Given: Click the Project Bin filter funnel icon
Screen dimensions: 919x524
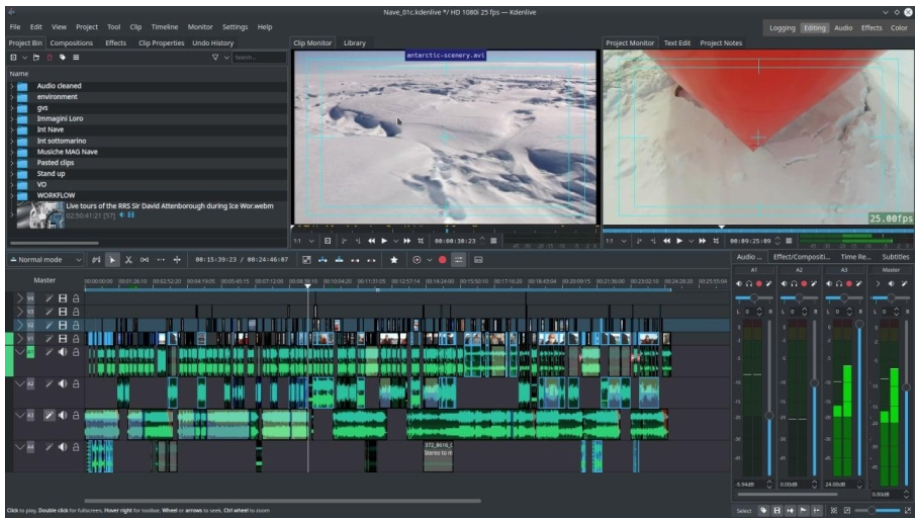Looking at the screenshot, I should pos(214,58).
